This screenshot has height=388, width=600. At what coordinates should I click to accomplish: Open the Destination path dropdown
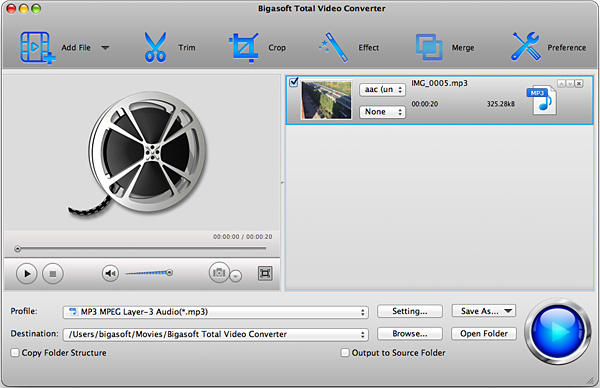click(215, 334)
